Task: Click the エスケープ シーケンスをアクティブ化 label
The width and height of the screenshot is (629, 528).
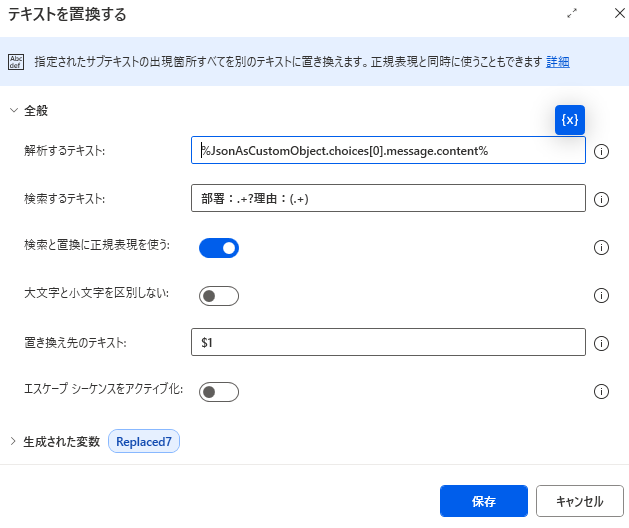Action: point(103,389)
